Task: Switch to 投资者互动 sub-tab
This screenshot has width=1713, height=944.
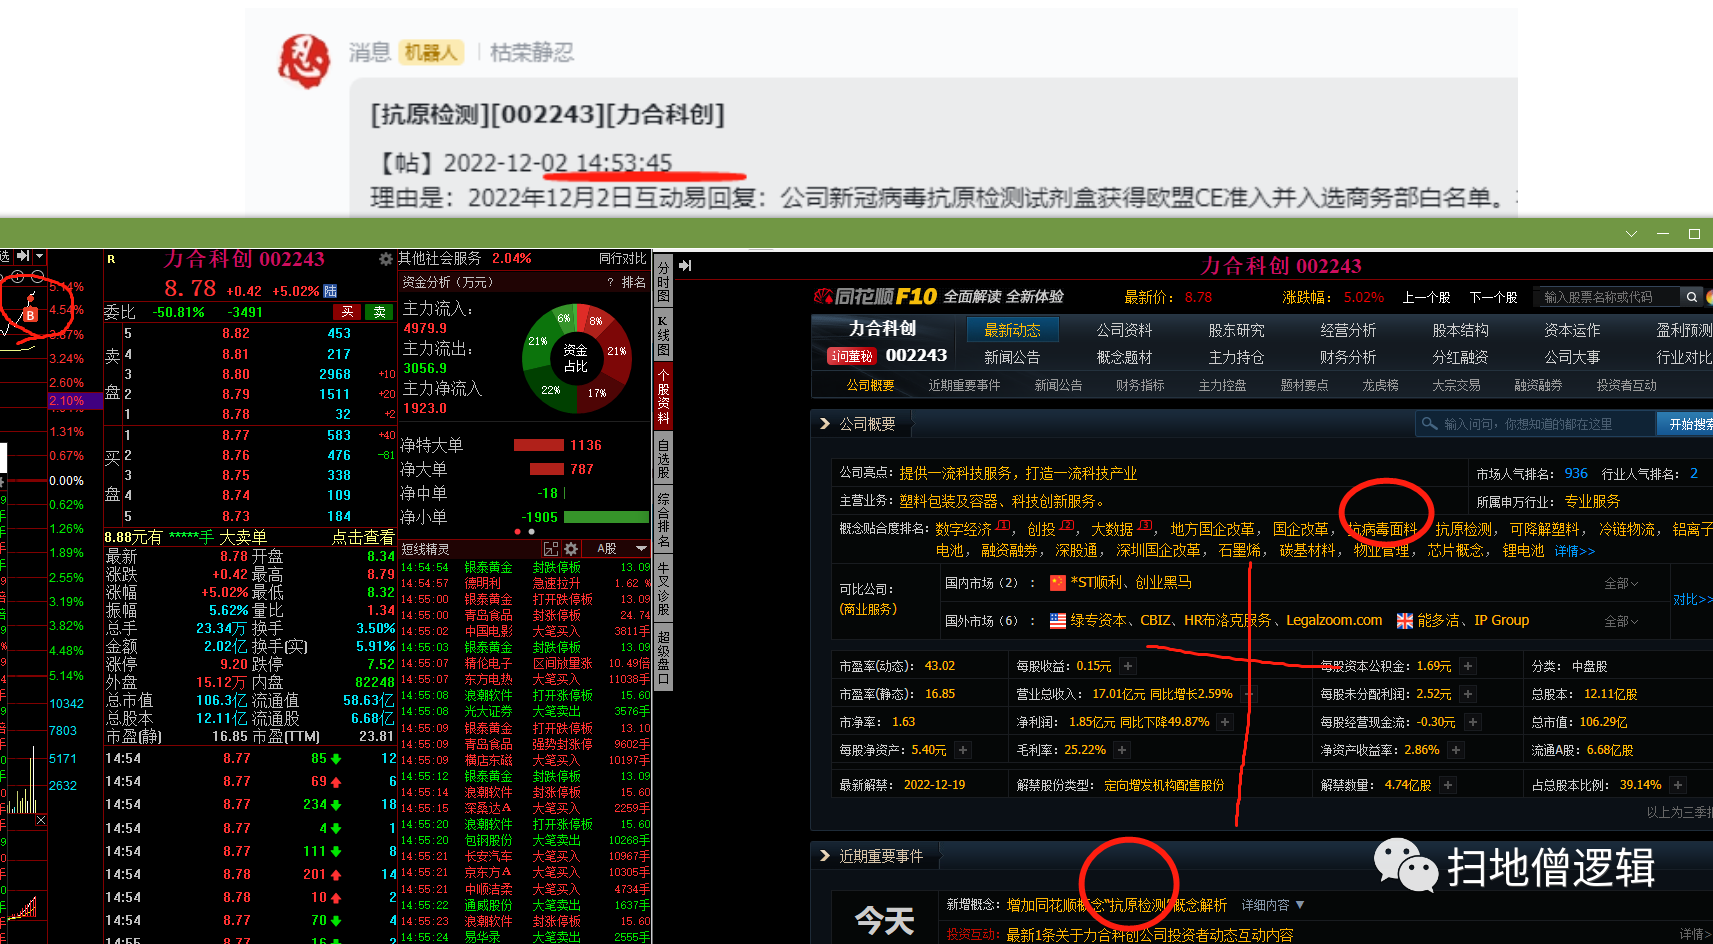Action: [1626, 385]
